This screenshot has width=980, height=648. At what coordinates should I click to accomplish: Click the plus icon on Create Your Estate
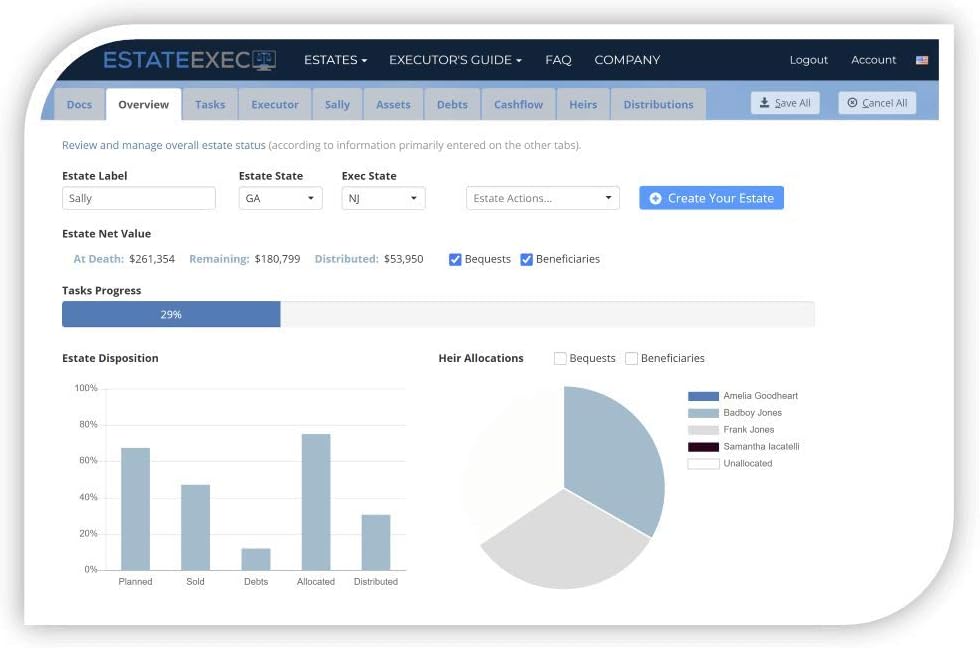tap(656, 198)
